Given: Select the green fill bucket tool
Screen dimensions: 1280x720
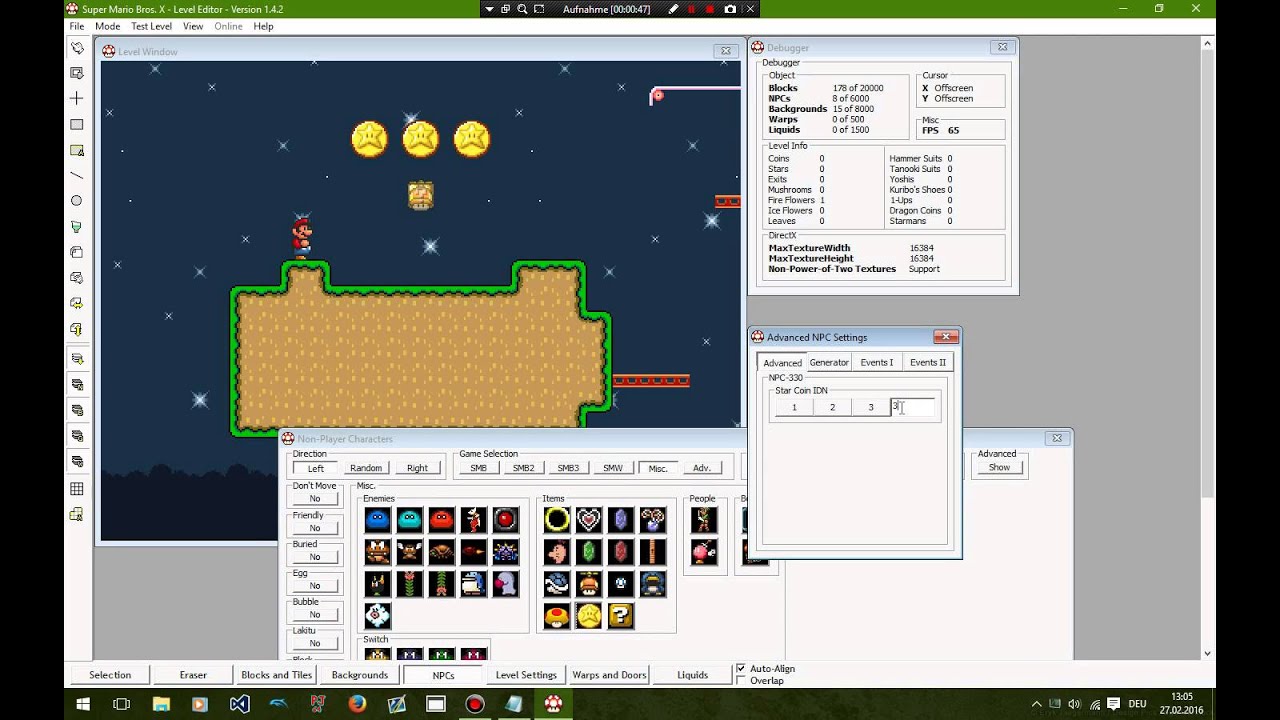Looking at the screenshot, I should pyautogui.click(x=77, y=227).
